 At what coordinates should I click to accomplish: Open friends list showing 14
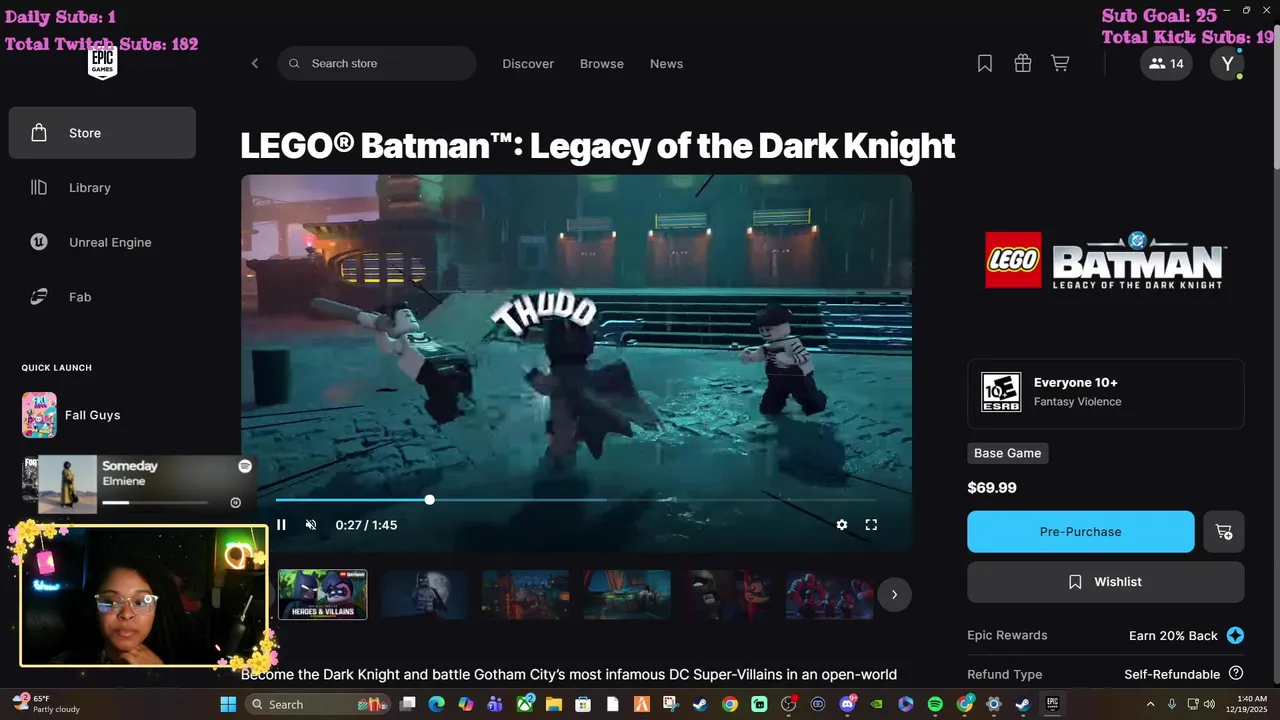(x=1166, y=64)
